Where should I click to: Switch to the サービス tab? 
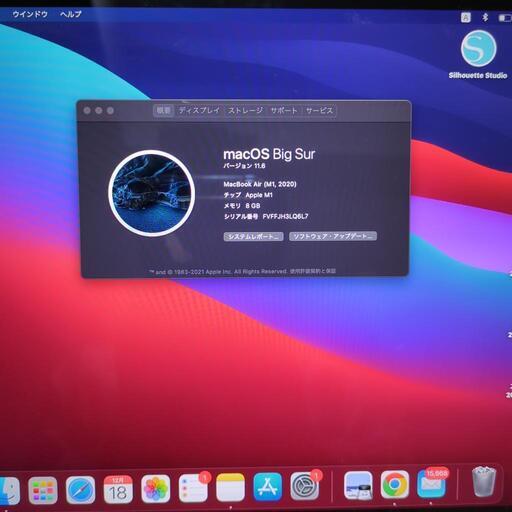coord(319,110)
